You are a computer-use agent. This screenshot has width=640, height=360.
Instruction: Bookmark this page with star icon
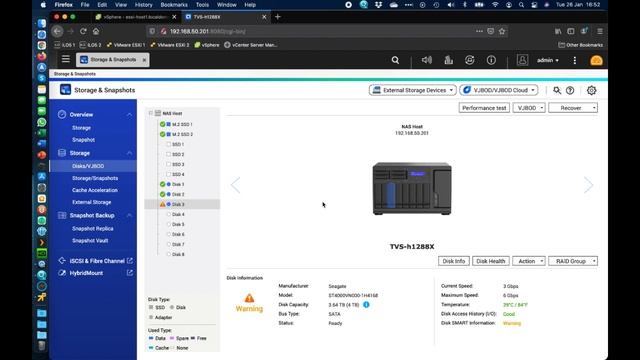(x=502, y=31)
